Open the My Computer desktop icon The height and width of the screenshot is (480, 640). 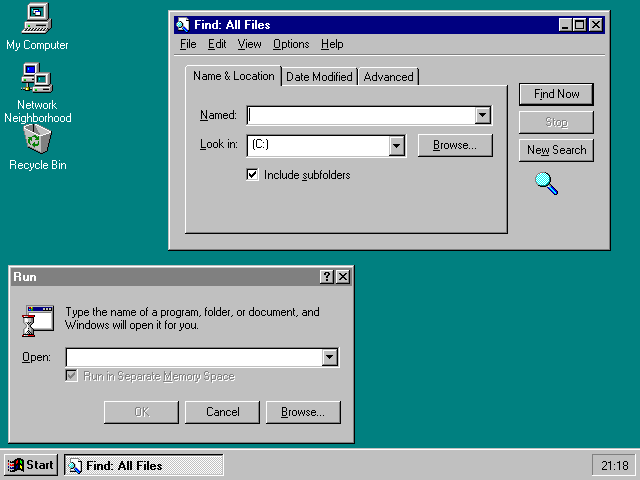point(37,18)
